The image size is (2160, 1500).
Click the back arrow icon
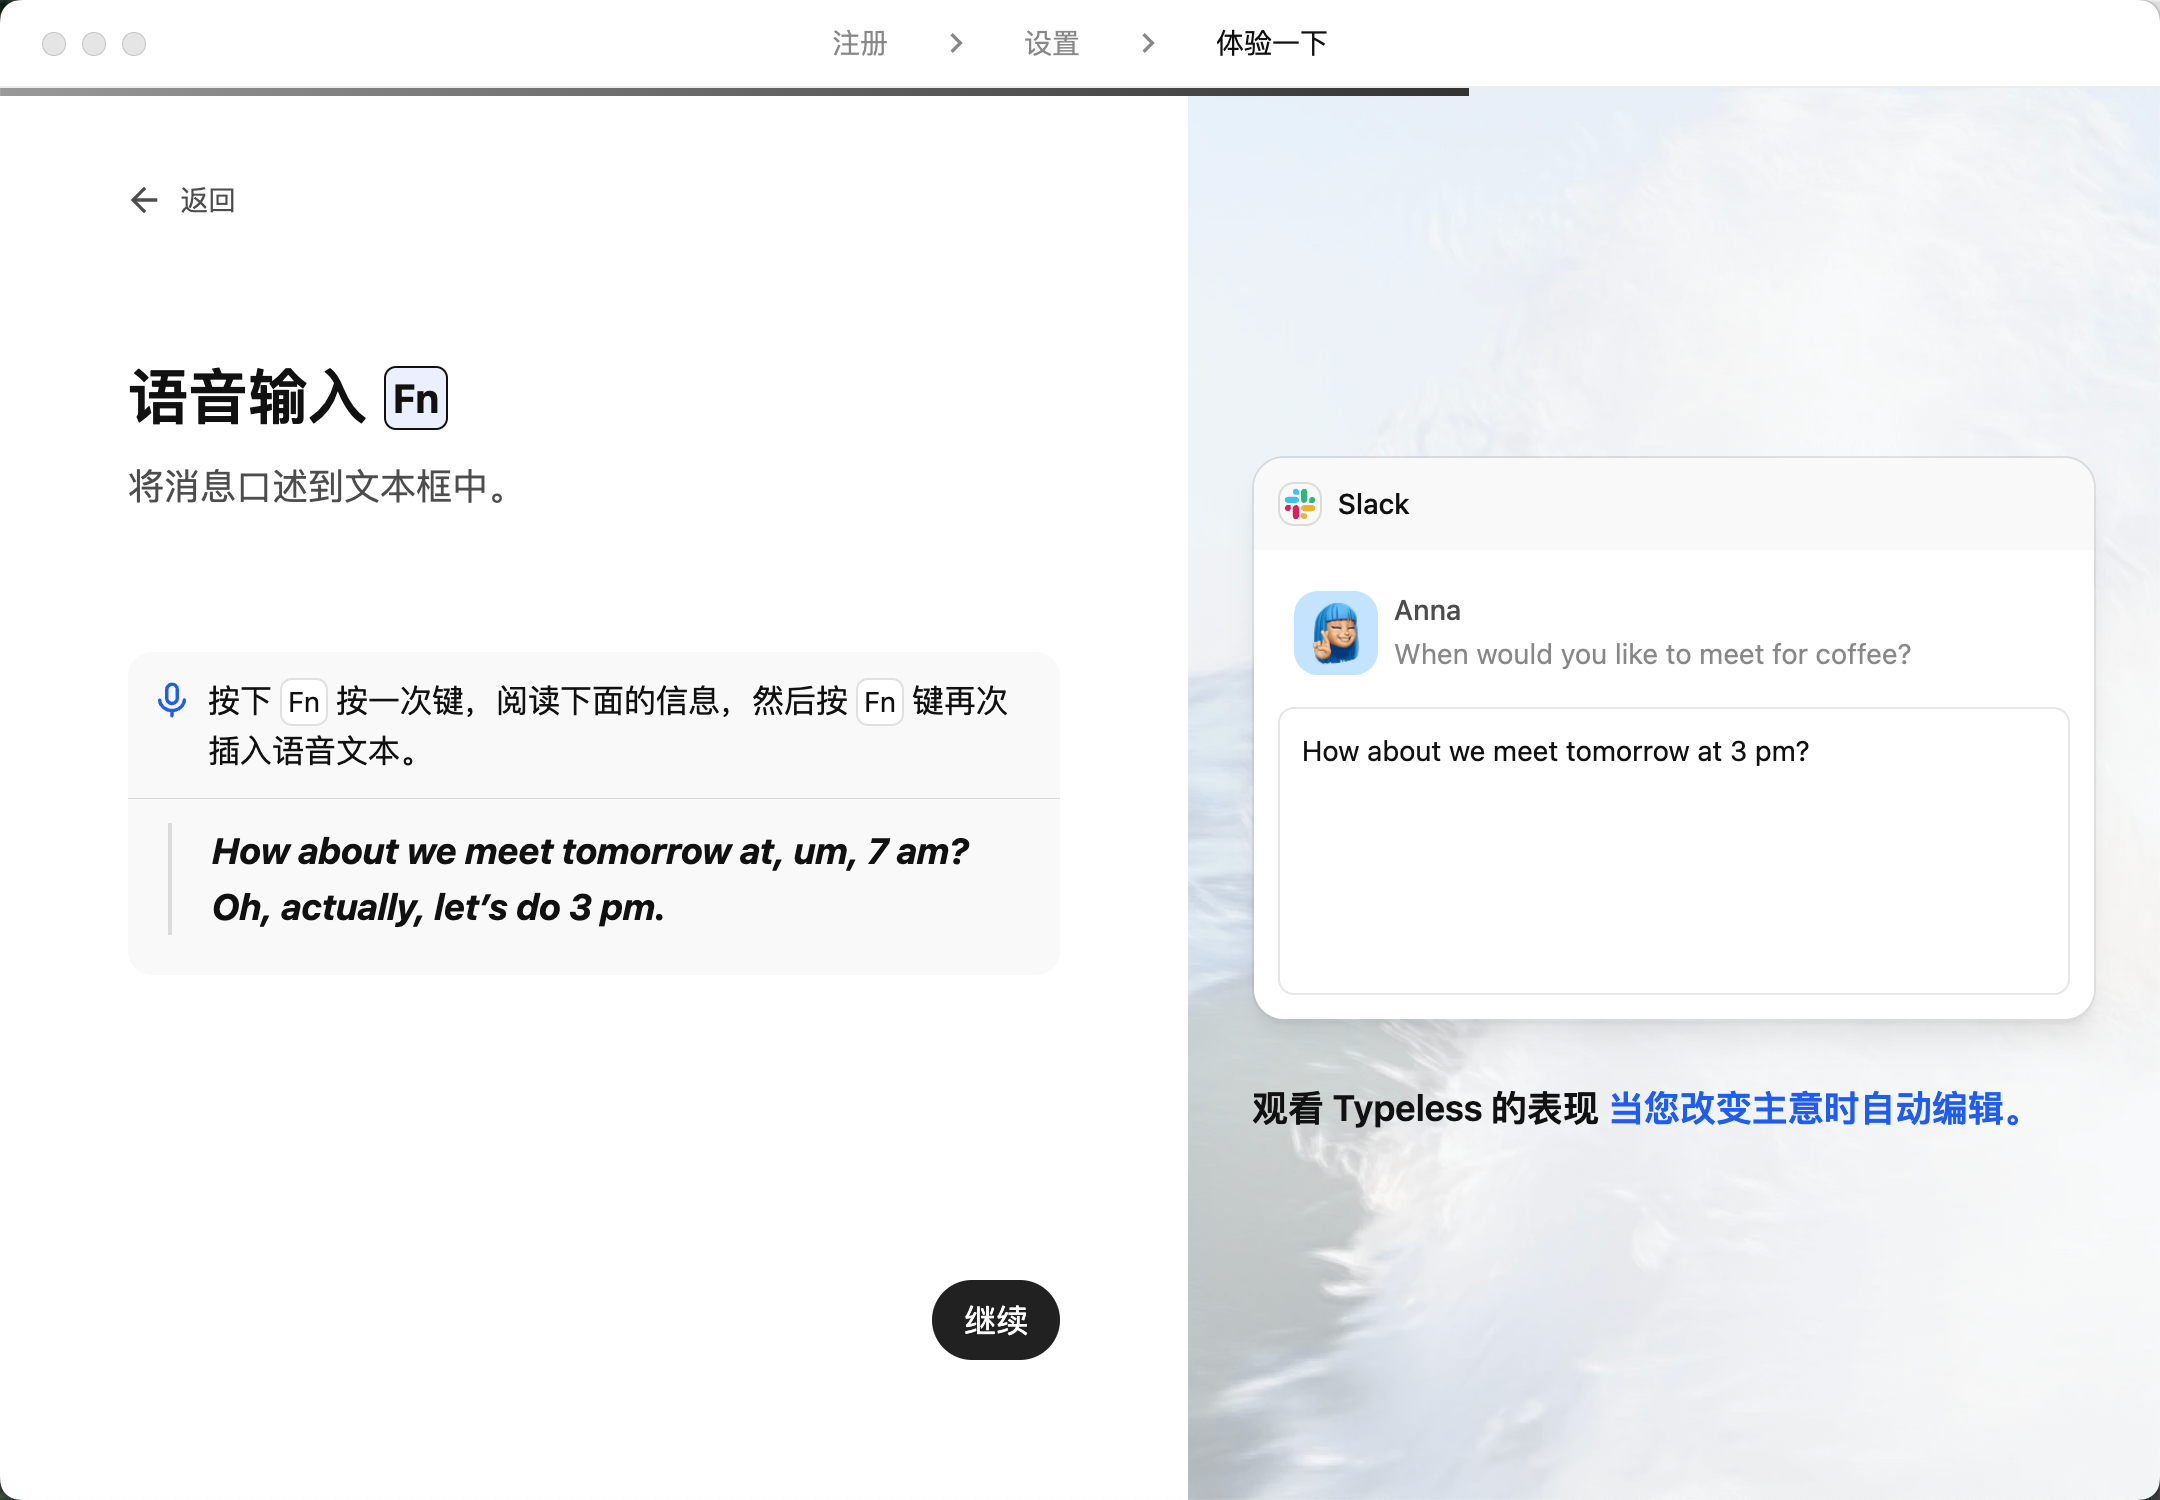(144, 200)
